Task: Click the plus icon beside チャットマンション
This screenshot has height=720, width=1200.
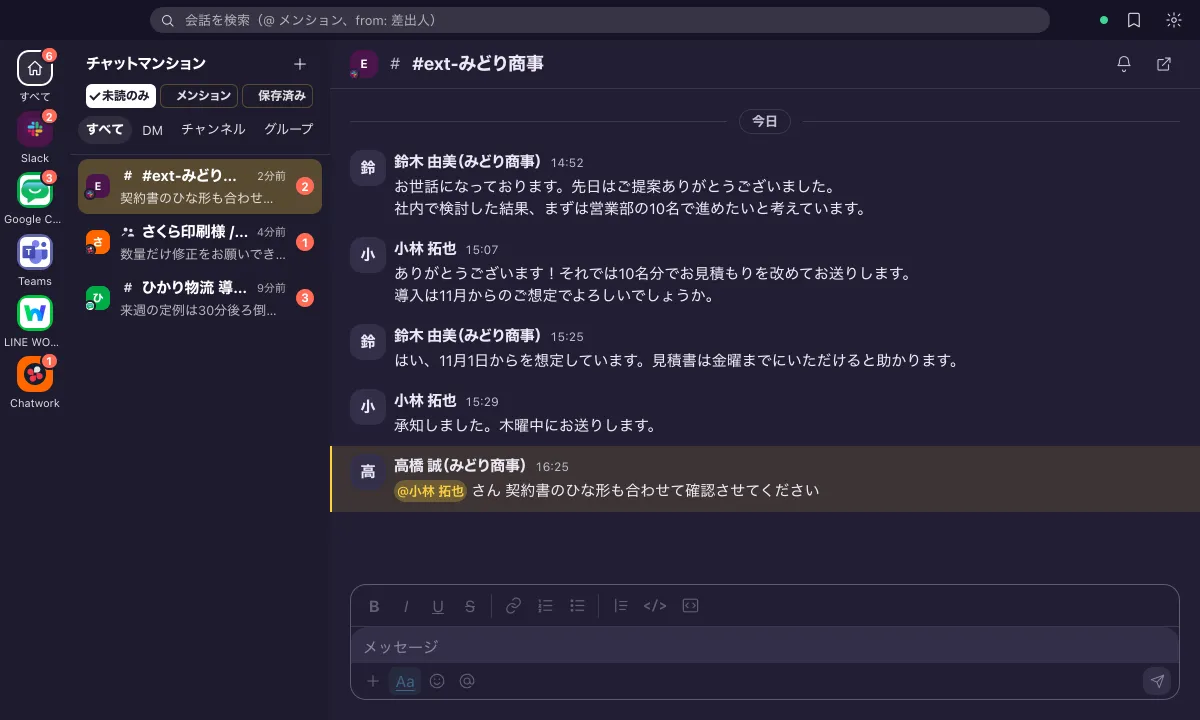Action: click(x=300, y=64)
